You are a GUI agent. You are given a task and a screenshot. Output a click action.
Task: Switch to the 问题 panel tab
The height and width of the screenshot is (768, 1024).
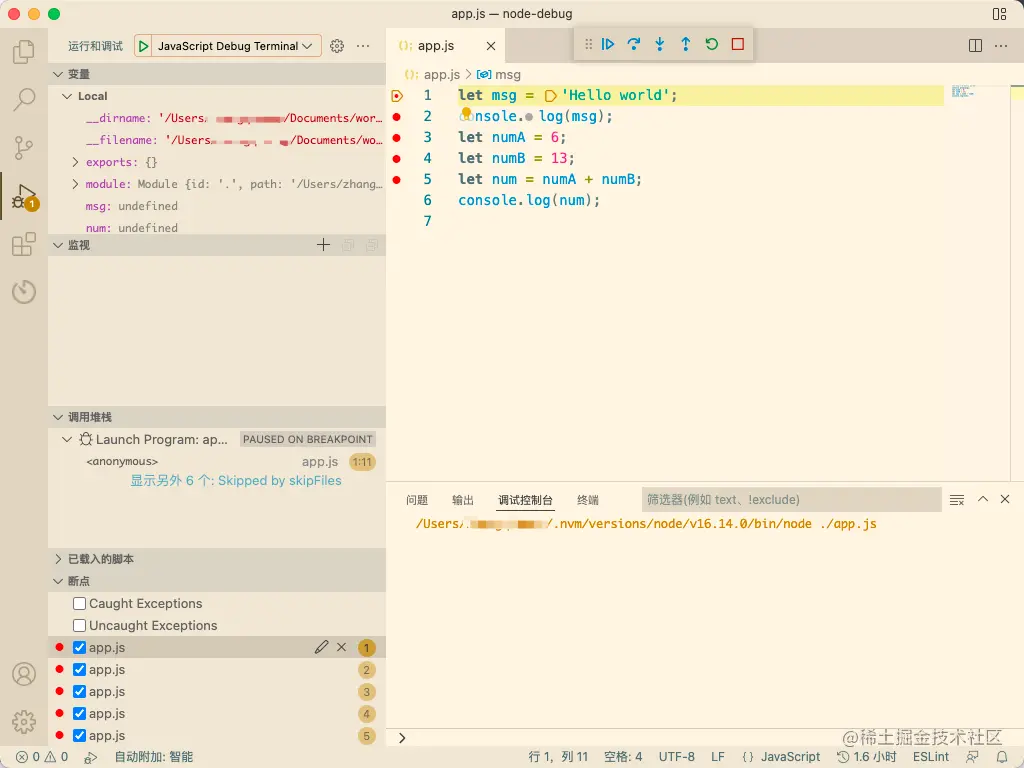(417, 500)
